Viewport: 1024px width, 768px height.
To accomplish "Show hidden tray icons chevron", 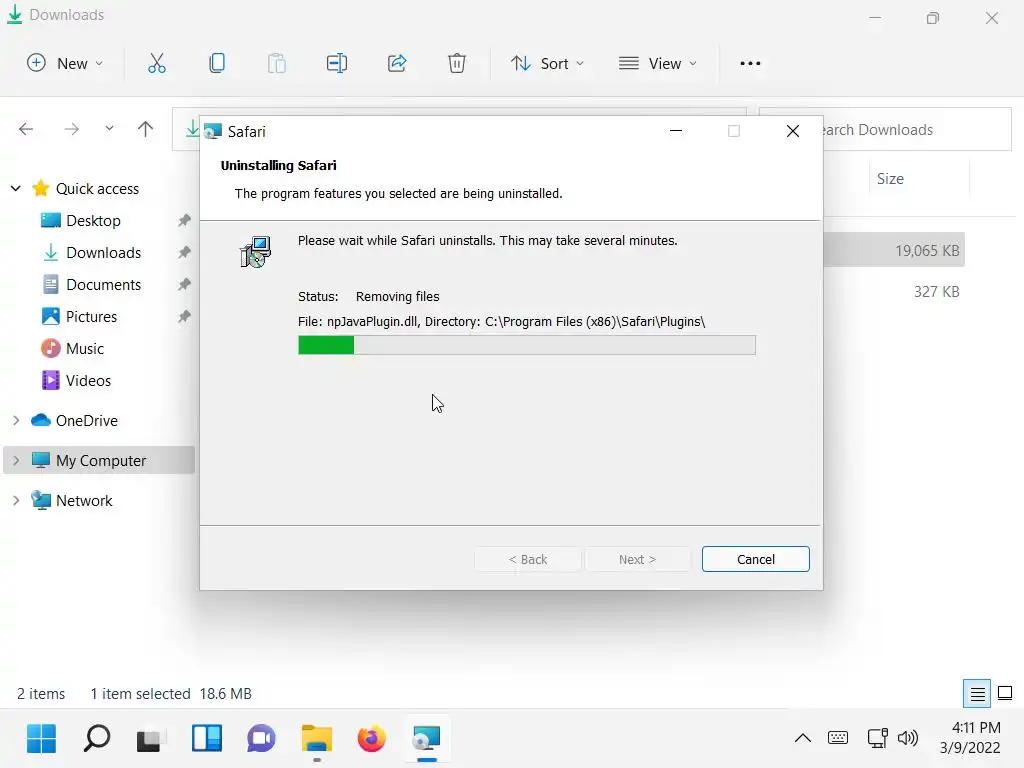I will pyautogui.click(x=803, y=738).
